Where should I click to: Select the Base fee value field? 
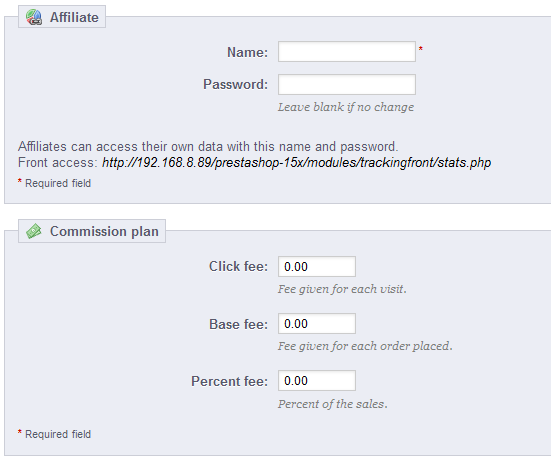pyautogui.click(x=317, y=324)
